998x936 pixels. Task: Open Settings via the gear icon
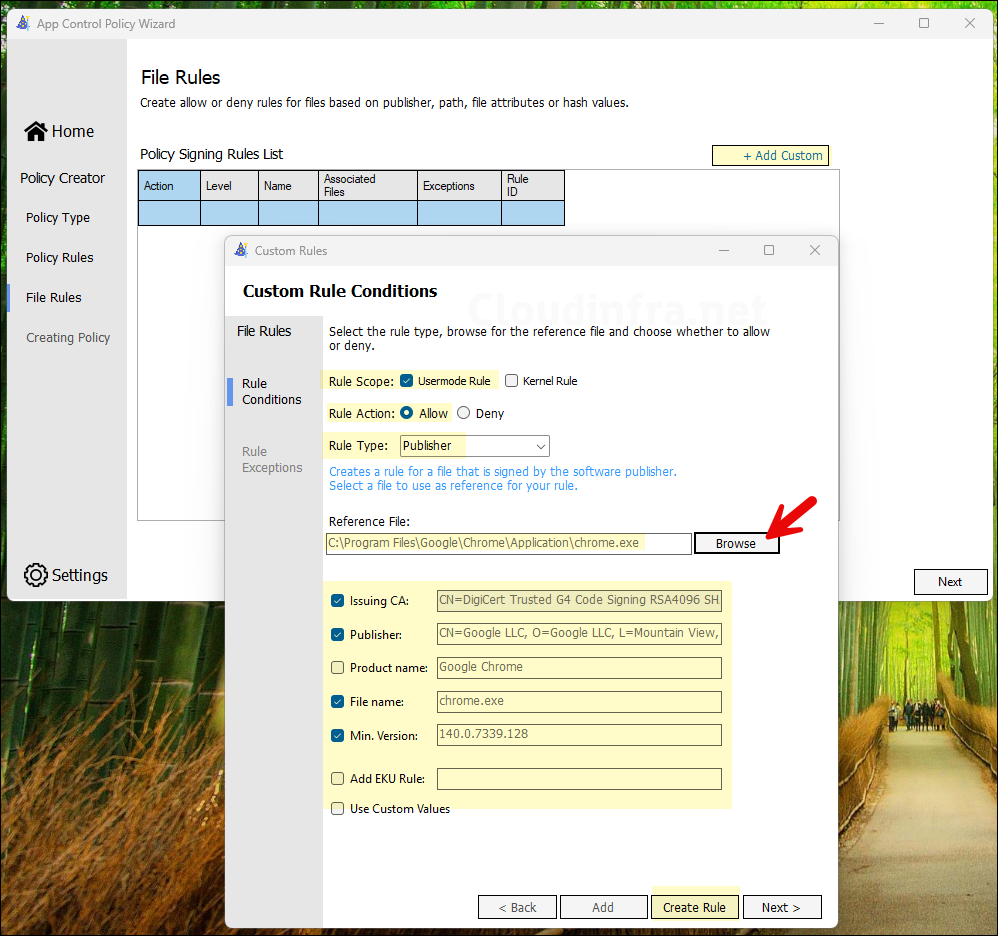point(36,575)
